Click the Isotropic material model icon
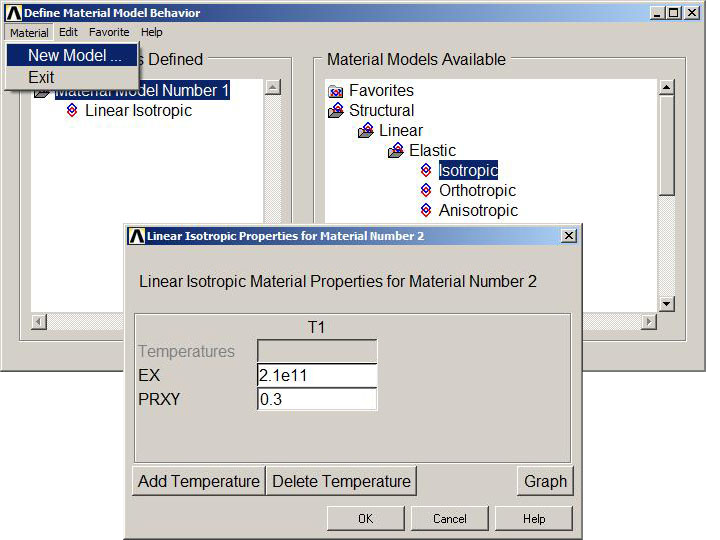The image size is (720, 540). pyautogui.click(x=426, y=171)
